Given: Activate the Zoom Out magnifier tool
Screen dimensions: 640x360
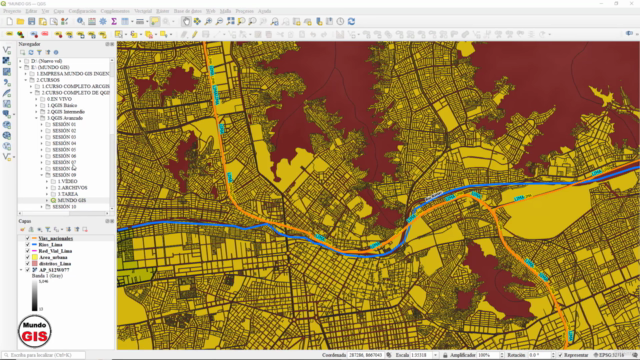Looking at the screenshot, I should click(x=219, y=22).
